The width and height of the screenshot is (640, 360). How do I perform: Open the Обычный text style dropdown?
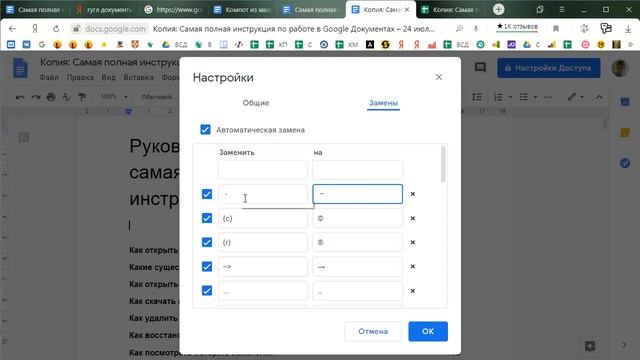(x=159, y=97)
